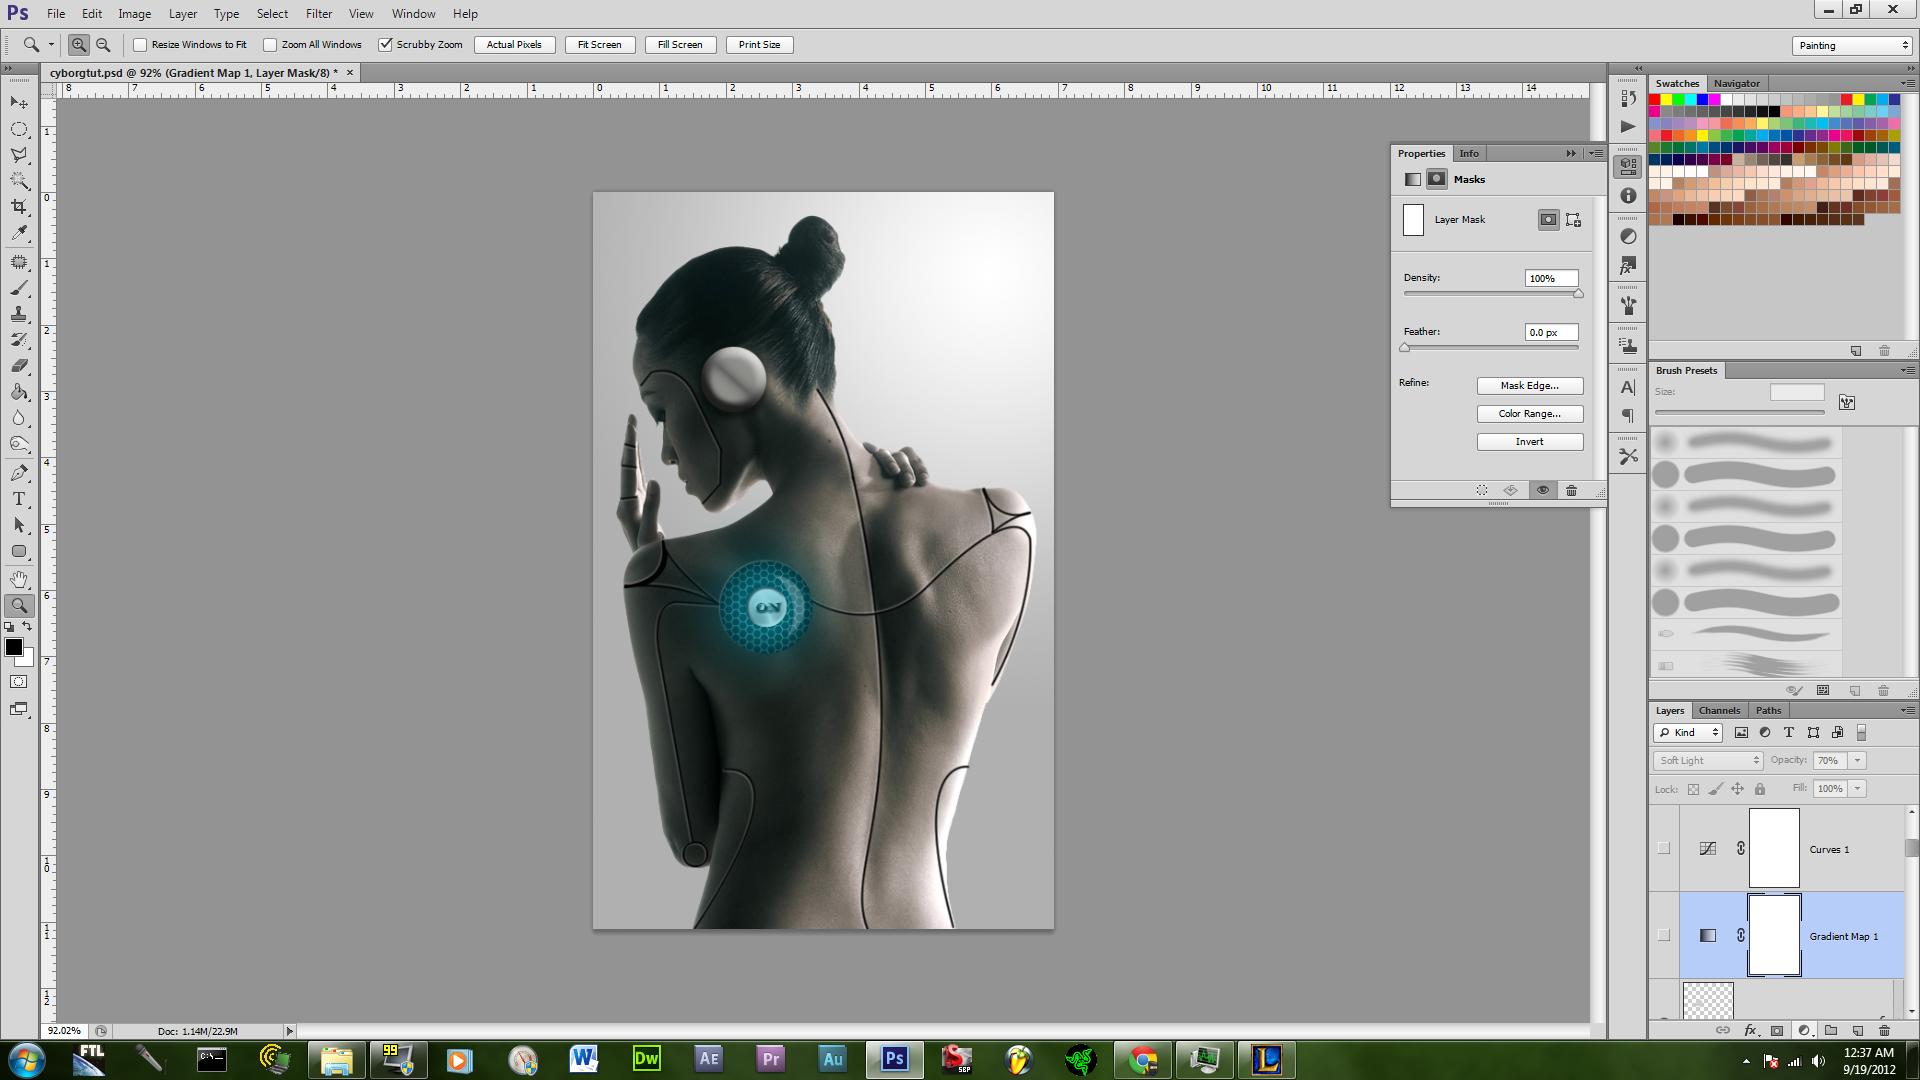Open the History panel icon
Viewport: 1920px width, 1080px height.
pyautogui.click(x=1629, y=98)
